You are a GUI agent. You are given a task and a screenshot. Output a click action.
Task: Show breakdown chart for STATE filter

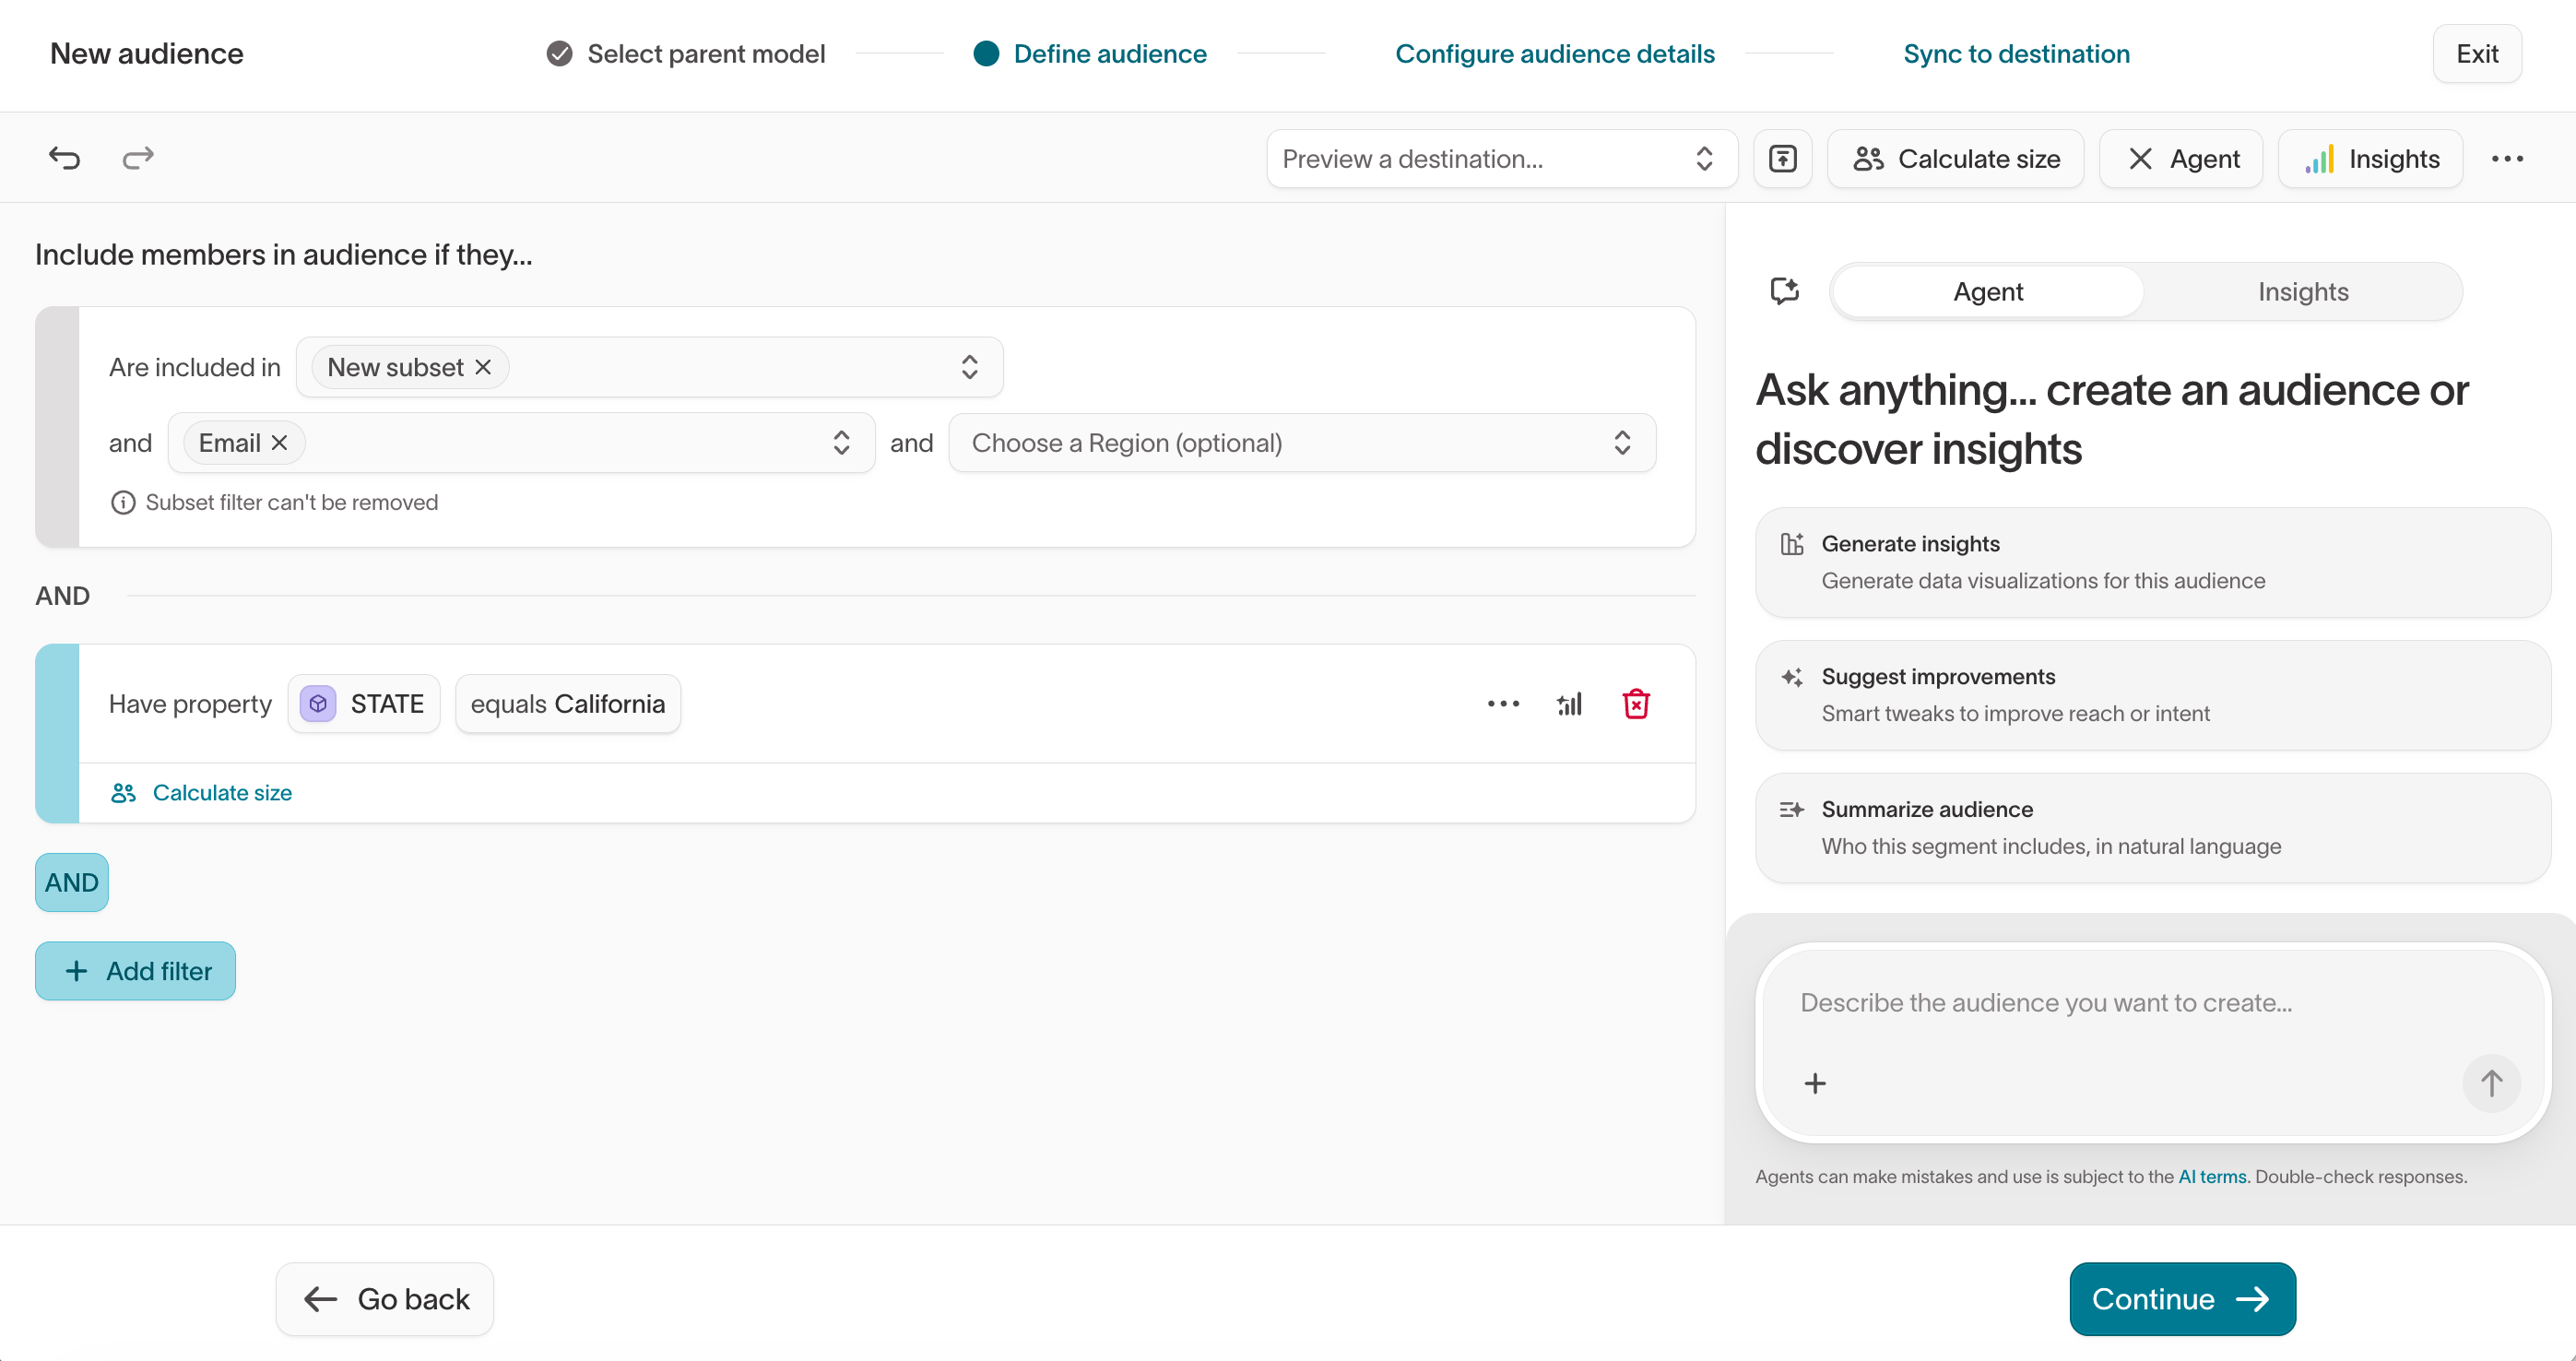[x=1570, y=704]
